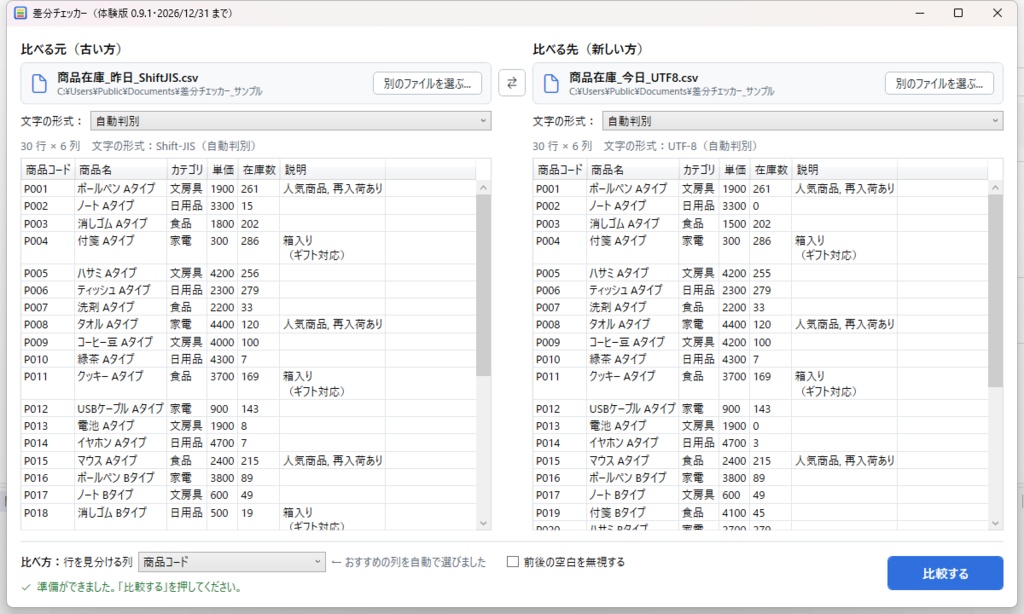Choose another file for the old side
Screen dimensions: 1024x614
[427, 84]
